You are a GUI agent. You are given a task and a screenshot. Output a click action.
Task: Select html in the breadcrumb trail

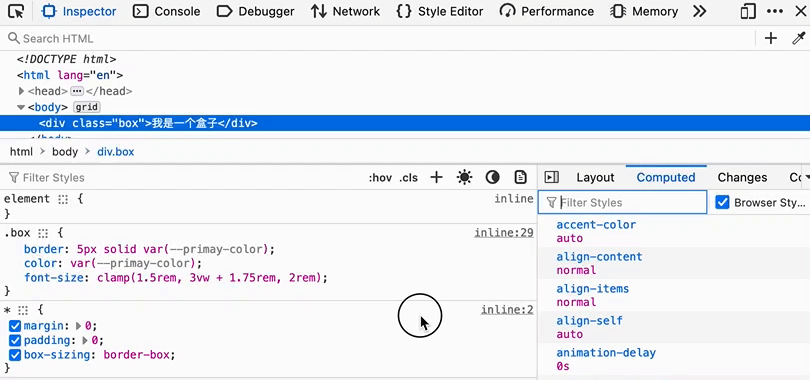coord(21,152)
